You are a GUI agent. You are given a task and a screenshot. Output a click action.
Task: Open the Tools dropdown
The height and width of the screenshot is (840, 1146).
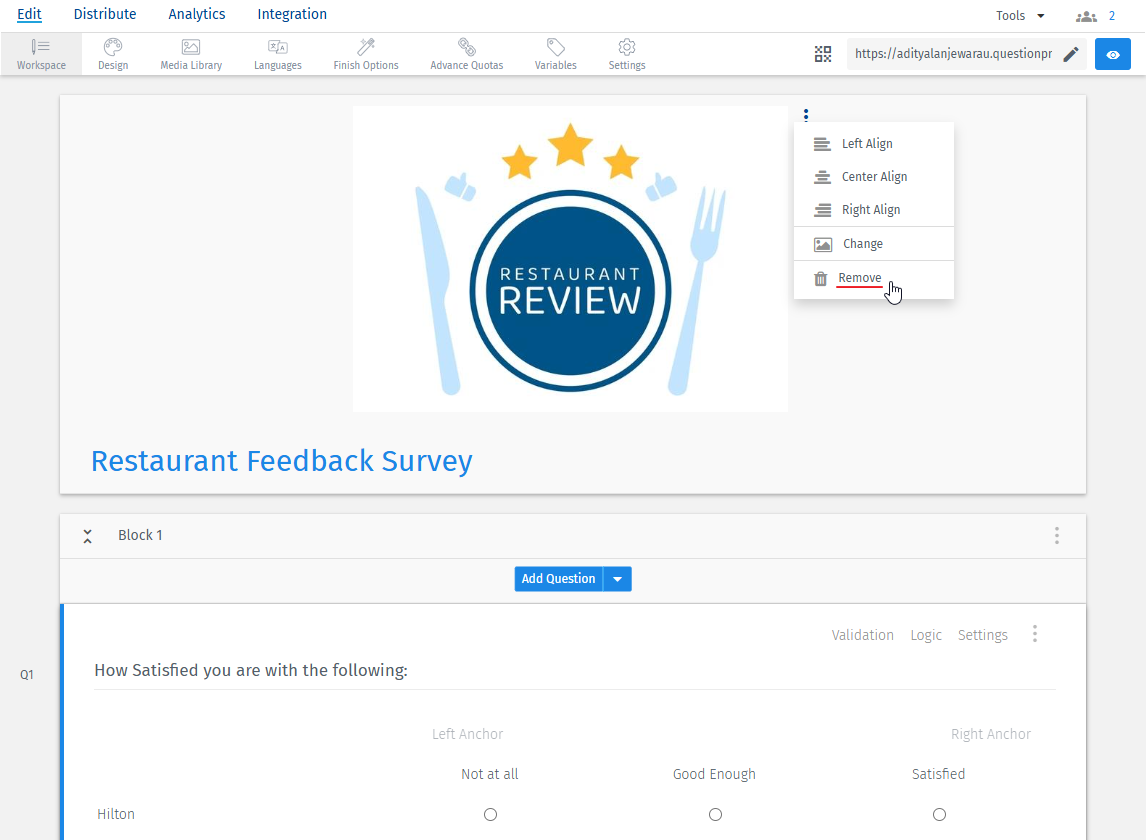[1019, 15]
